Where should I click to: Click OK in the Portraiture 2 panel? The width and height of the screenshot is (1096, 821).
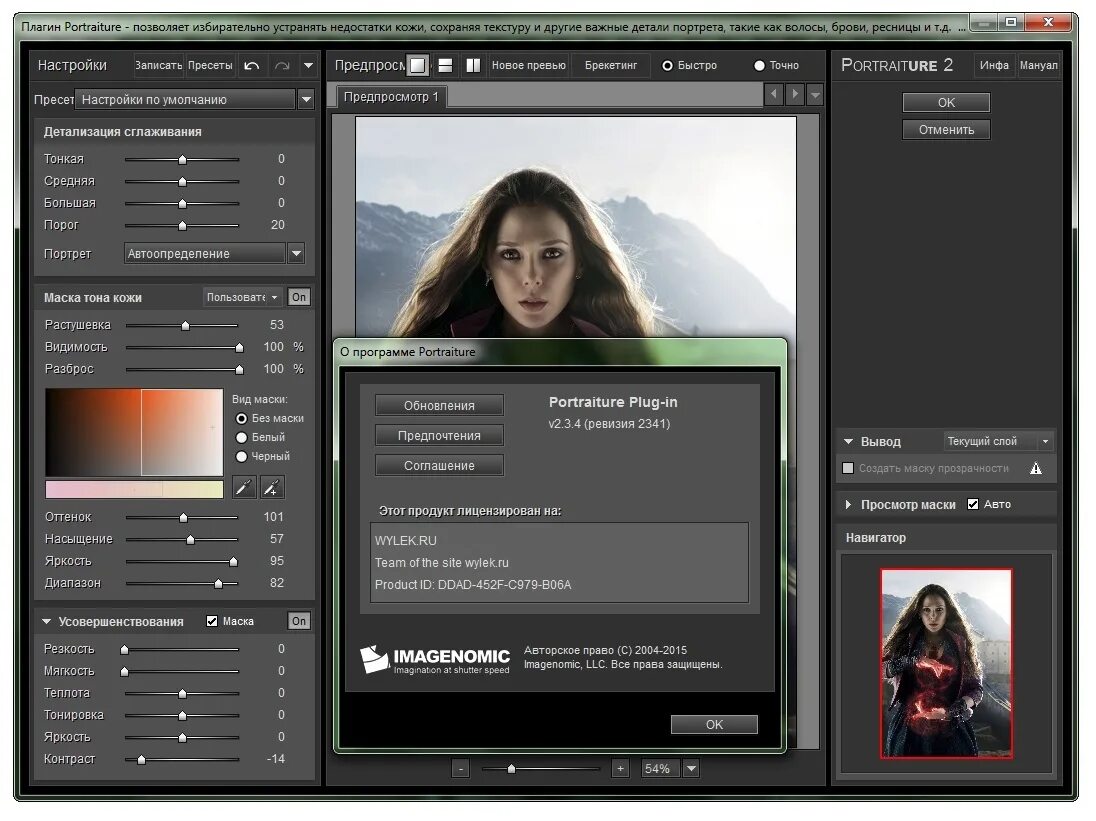pyautogui.click(x=946, y=103)
